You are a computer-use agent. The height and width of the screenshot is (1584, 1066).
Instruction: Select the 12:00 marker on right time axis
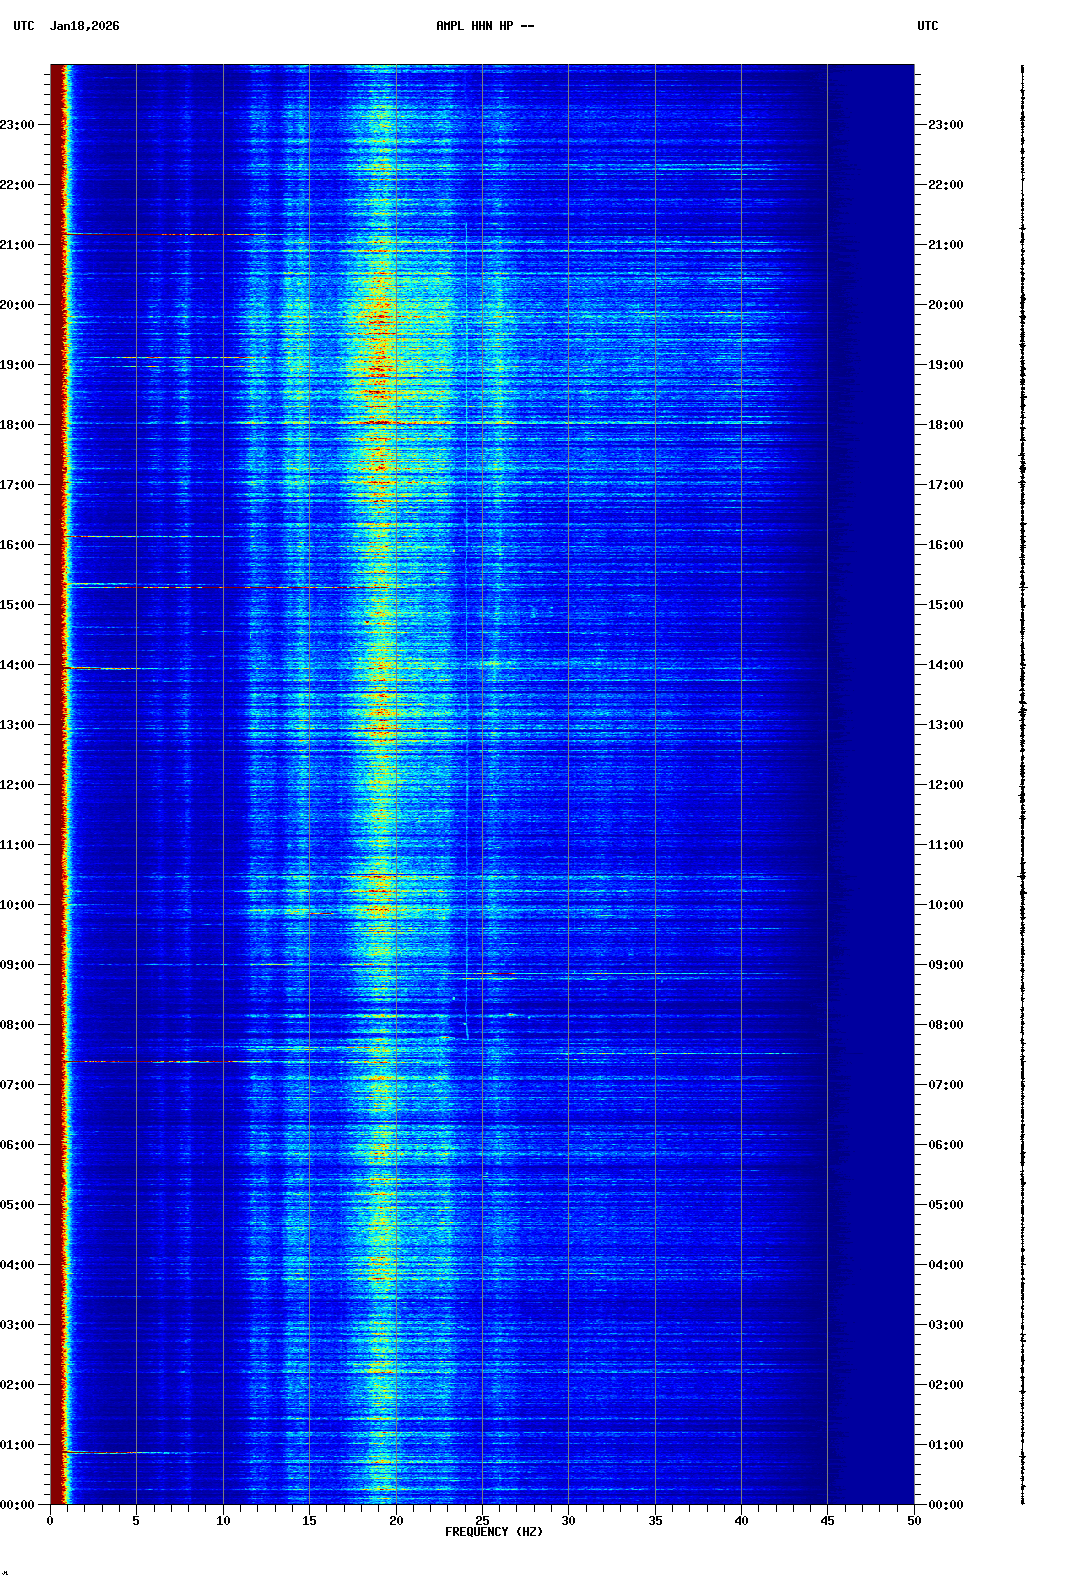[x=945, y=785]
